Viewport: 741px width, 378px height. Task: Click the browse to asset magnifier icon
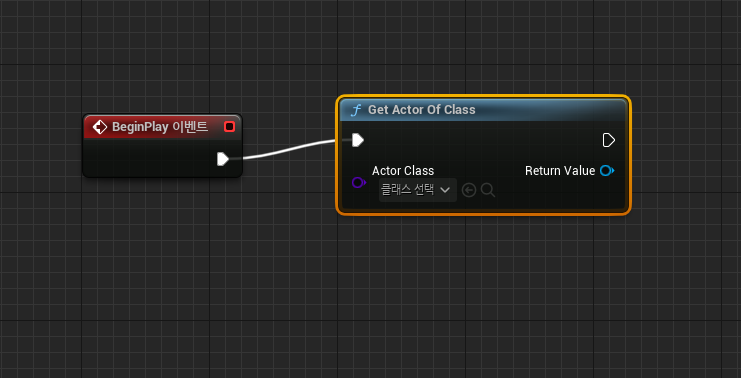(x=488, y=190)
